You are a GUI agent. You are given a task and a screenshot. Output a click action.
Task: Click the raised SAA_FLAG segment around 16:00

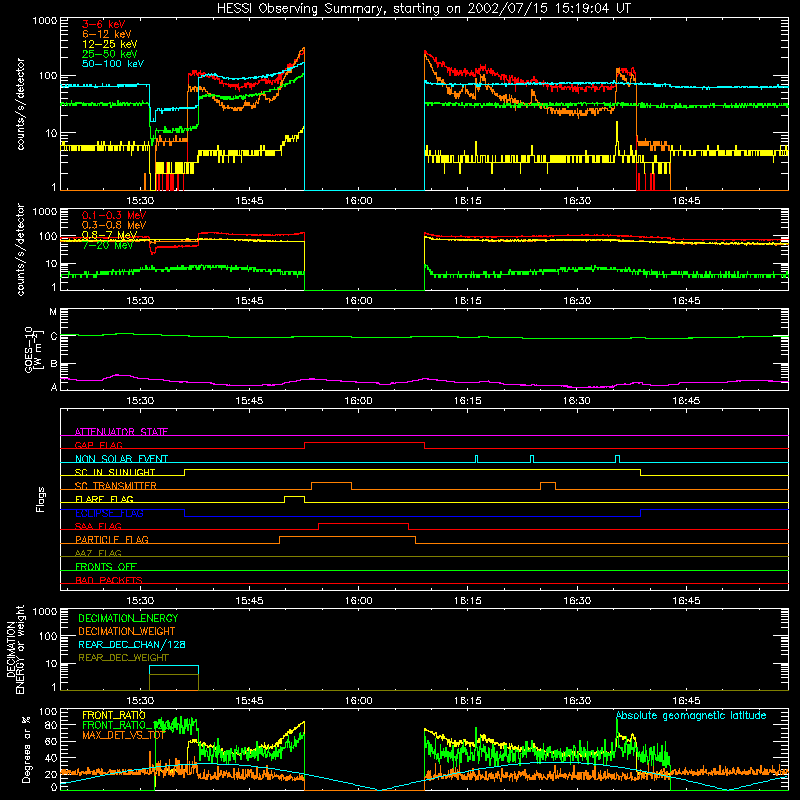pyautogui.click(x=363, y=523)
